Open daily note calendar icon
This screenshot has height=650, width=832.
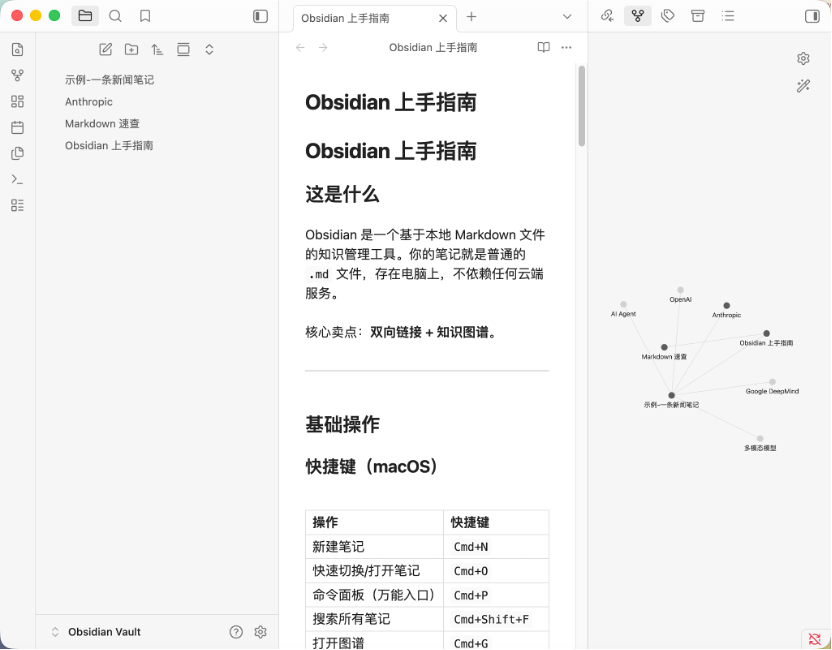18,127
